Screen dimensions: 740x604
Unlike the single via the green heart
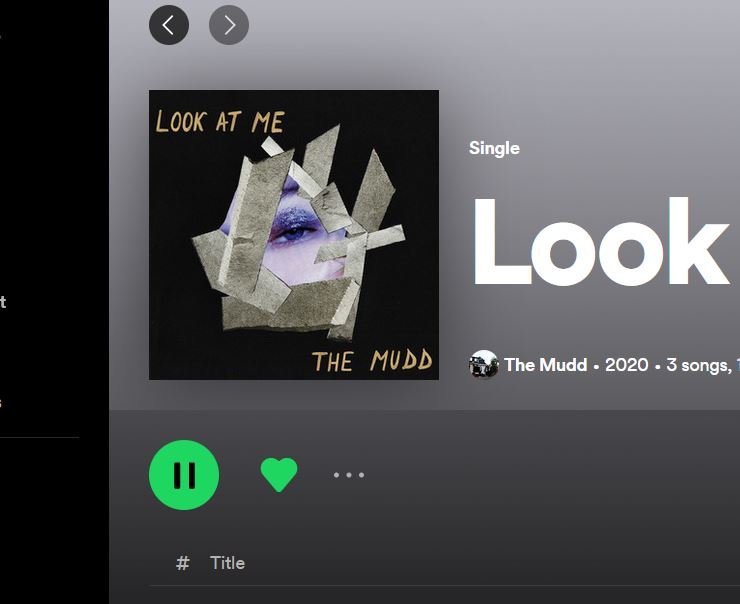tap(279, 475)
